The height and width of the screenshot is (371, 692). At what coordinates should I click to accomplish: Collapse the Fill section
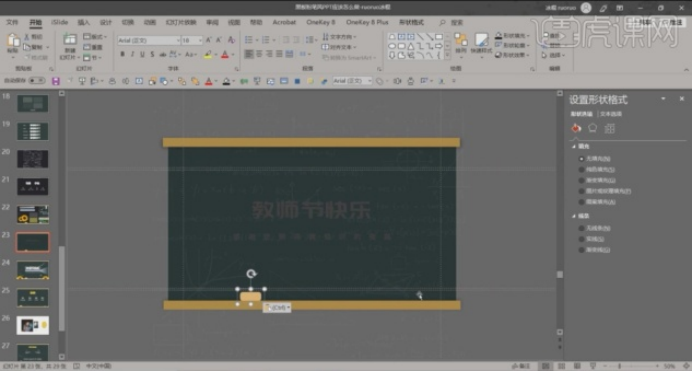point(574,146)
